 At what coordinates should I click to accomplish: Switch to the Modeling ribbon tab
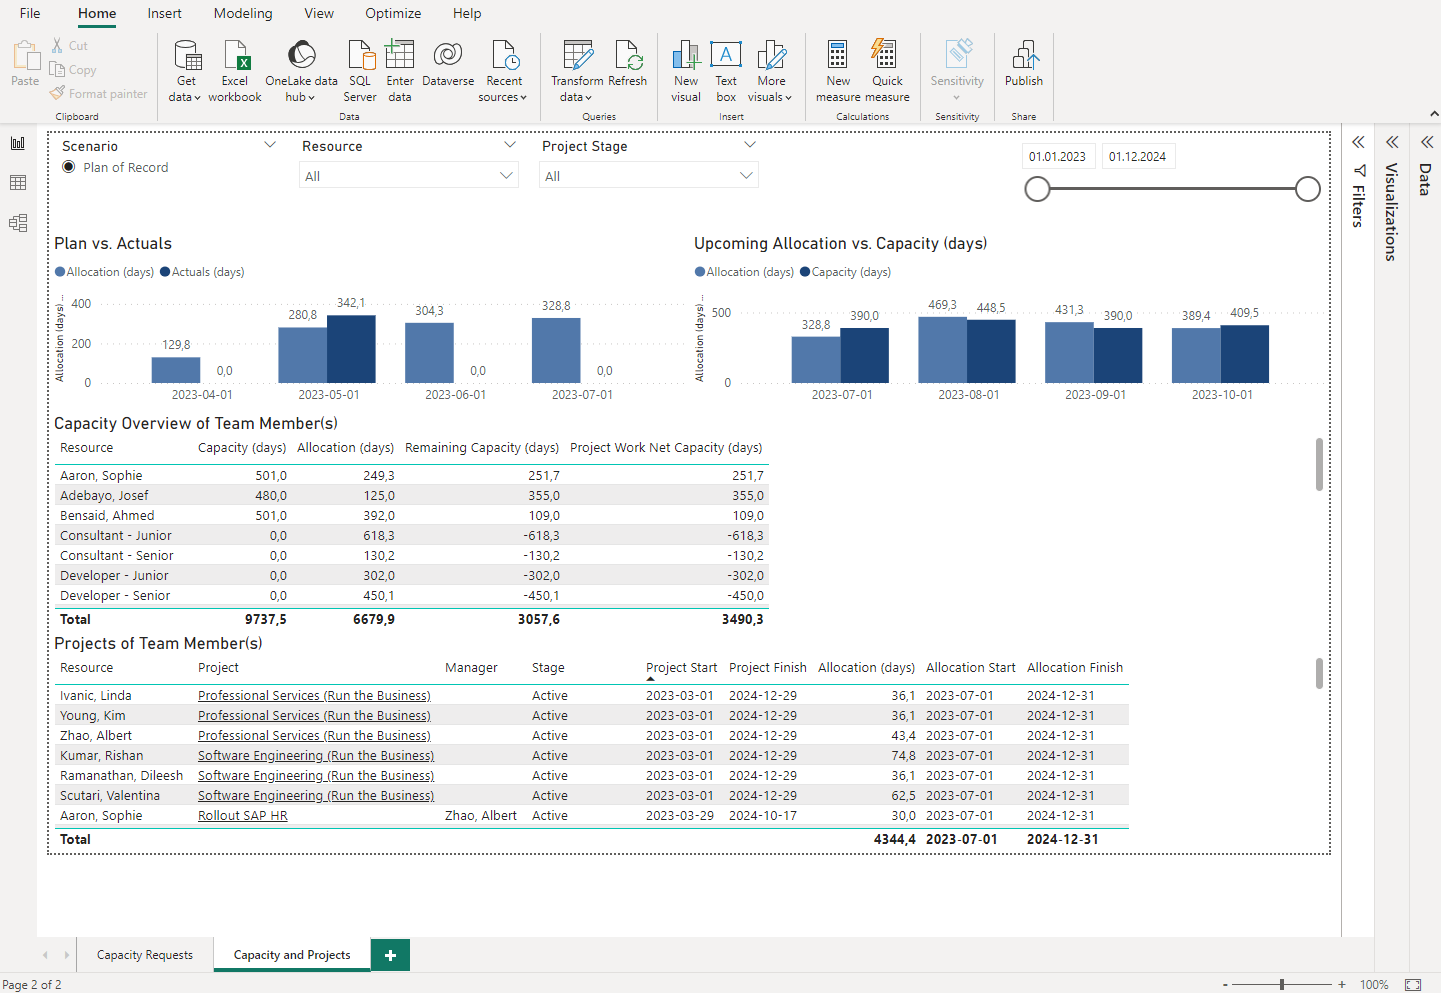243,13
